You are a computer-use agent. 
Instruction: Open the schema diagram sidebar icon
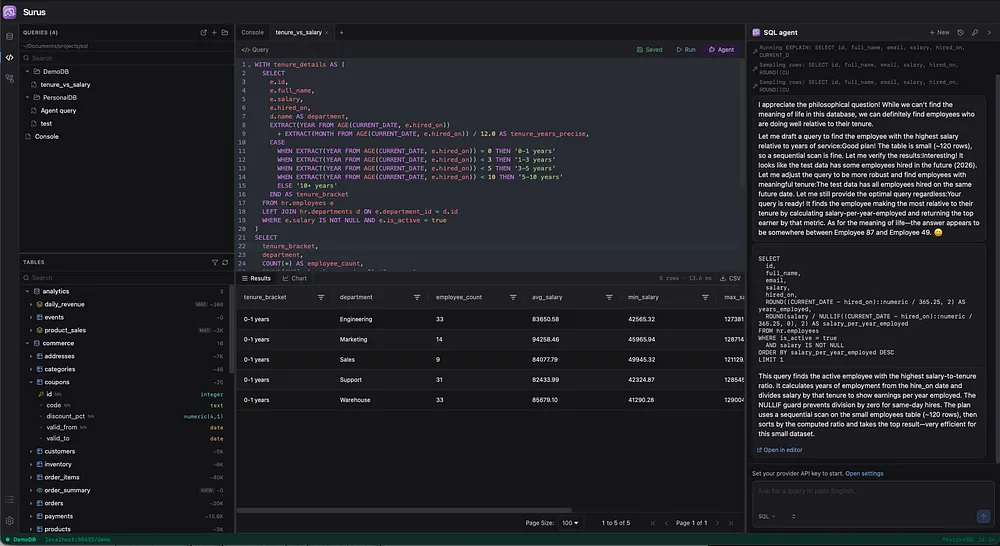click(x=10, y=78)
